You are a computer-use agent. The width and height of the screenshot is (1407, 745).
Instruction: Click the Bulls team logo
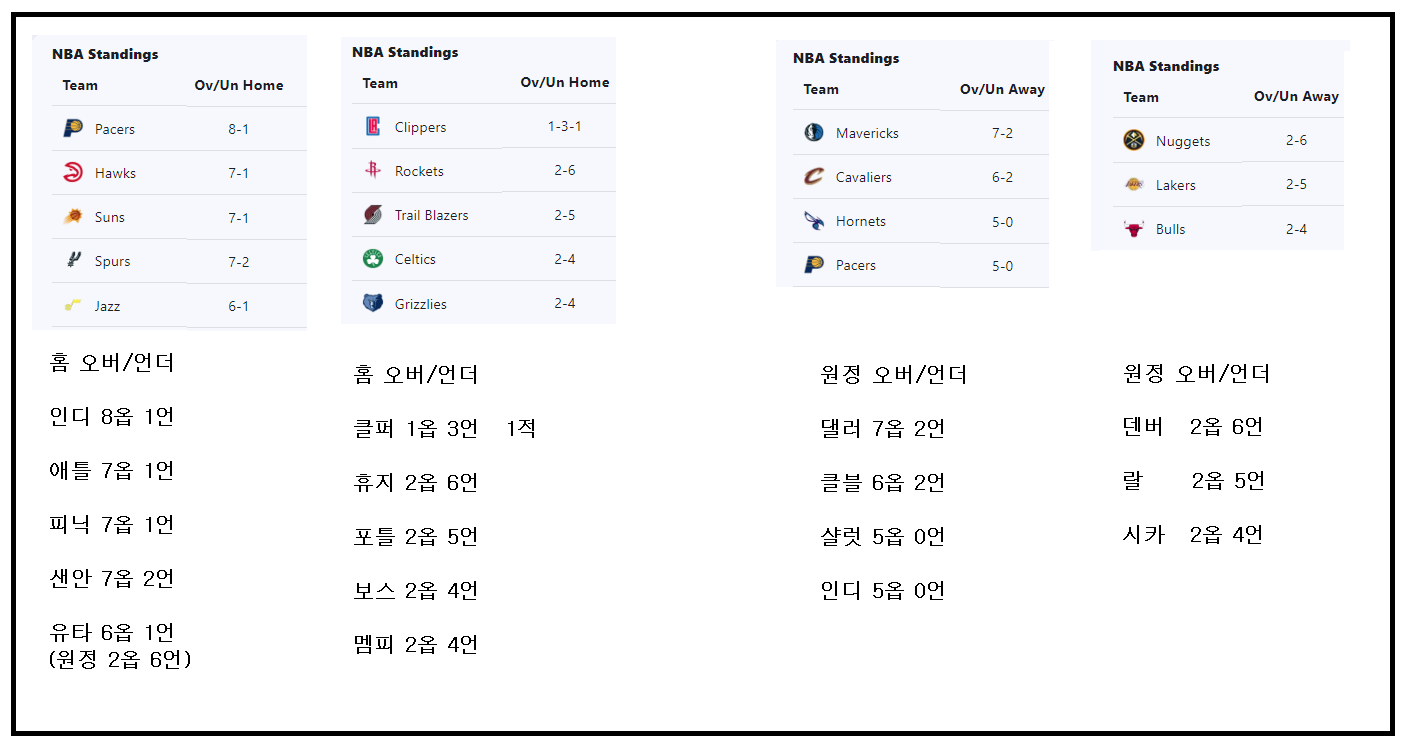[x=1134, y=229]
